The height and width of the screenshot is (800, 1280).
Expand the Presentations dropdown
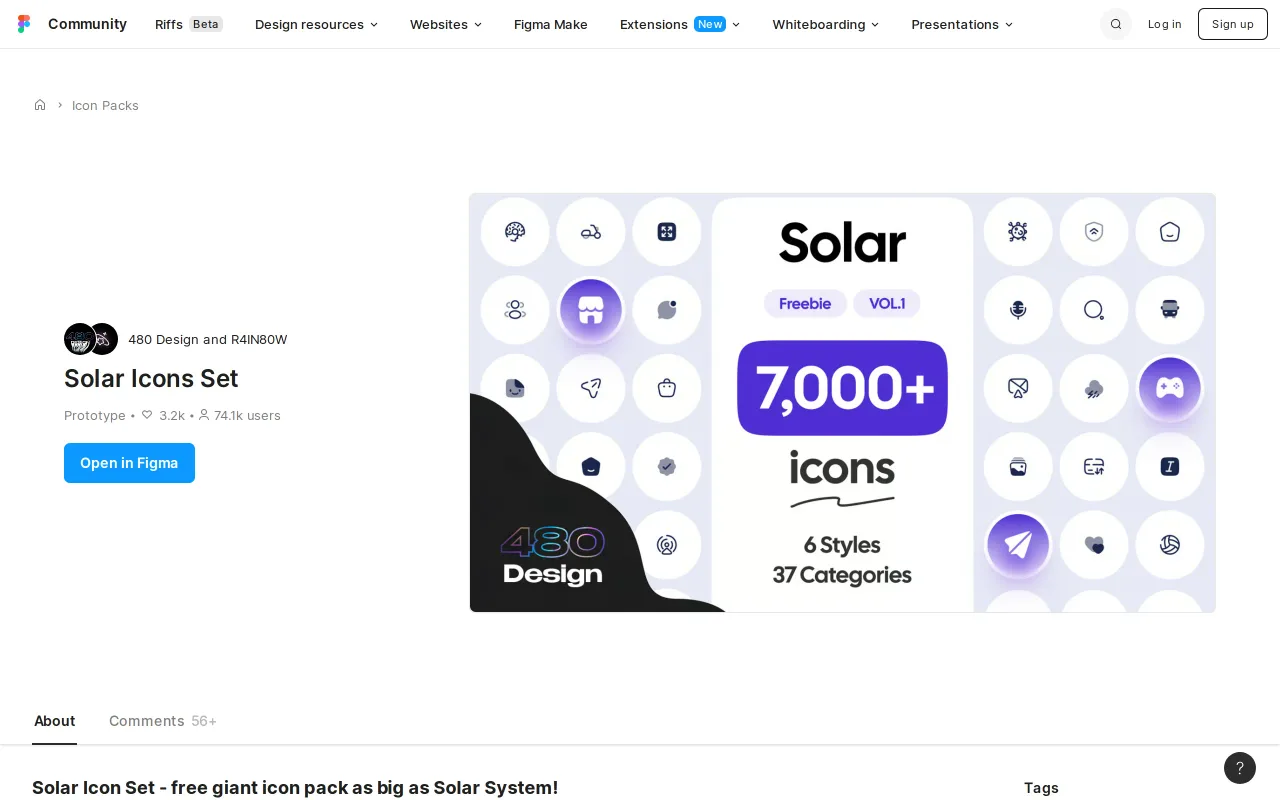click(x=962, y=24)
